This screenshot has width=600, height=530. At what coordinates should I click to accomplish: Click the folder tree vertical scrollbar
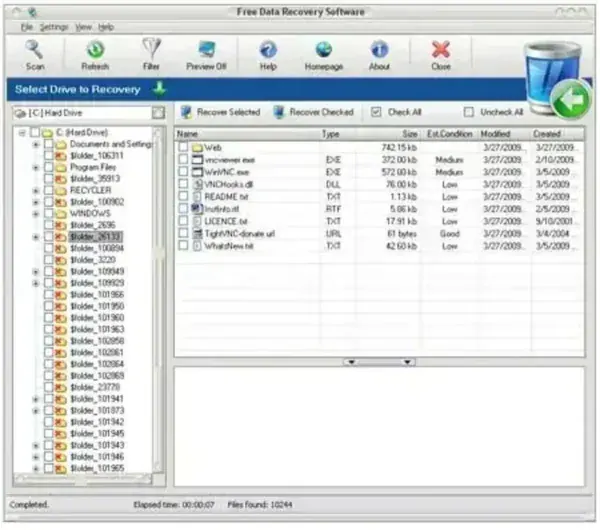158,300
